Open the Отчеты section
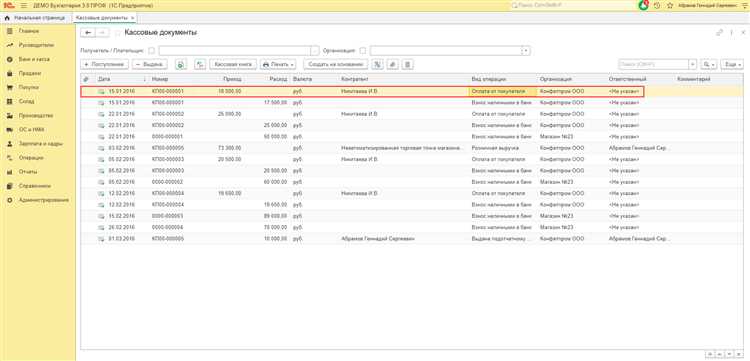The image size is (750, 361). 28,172
